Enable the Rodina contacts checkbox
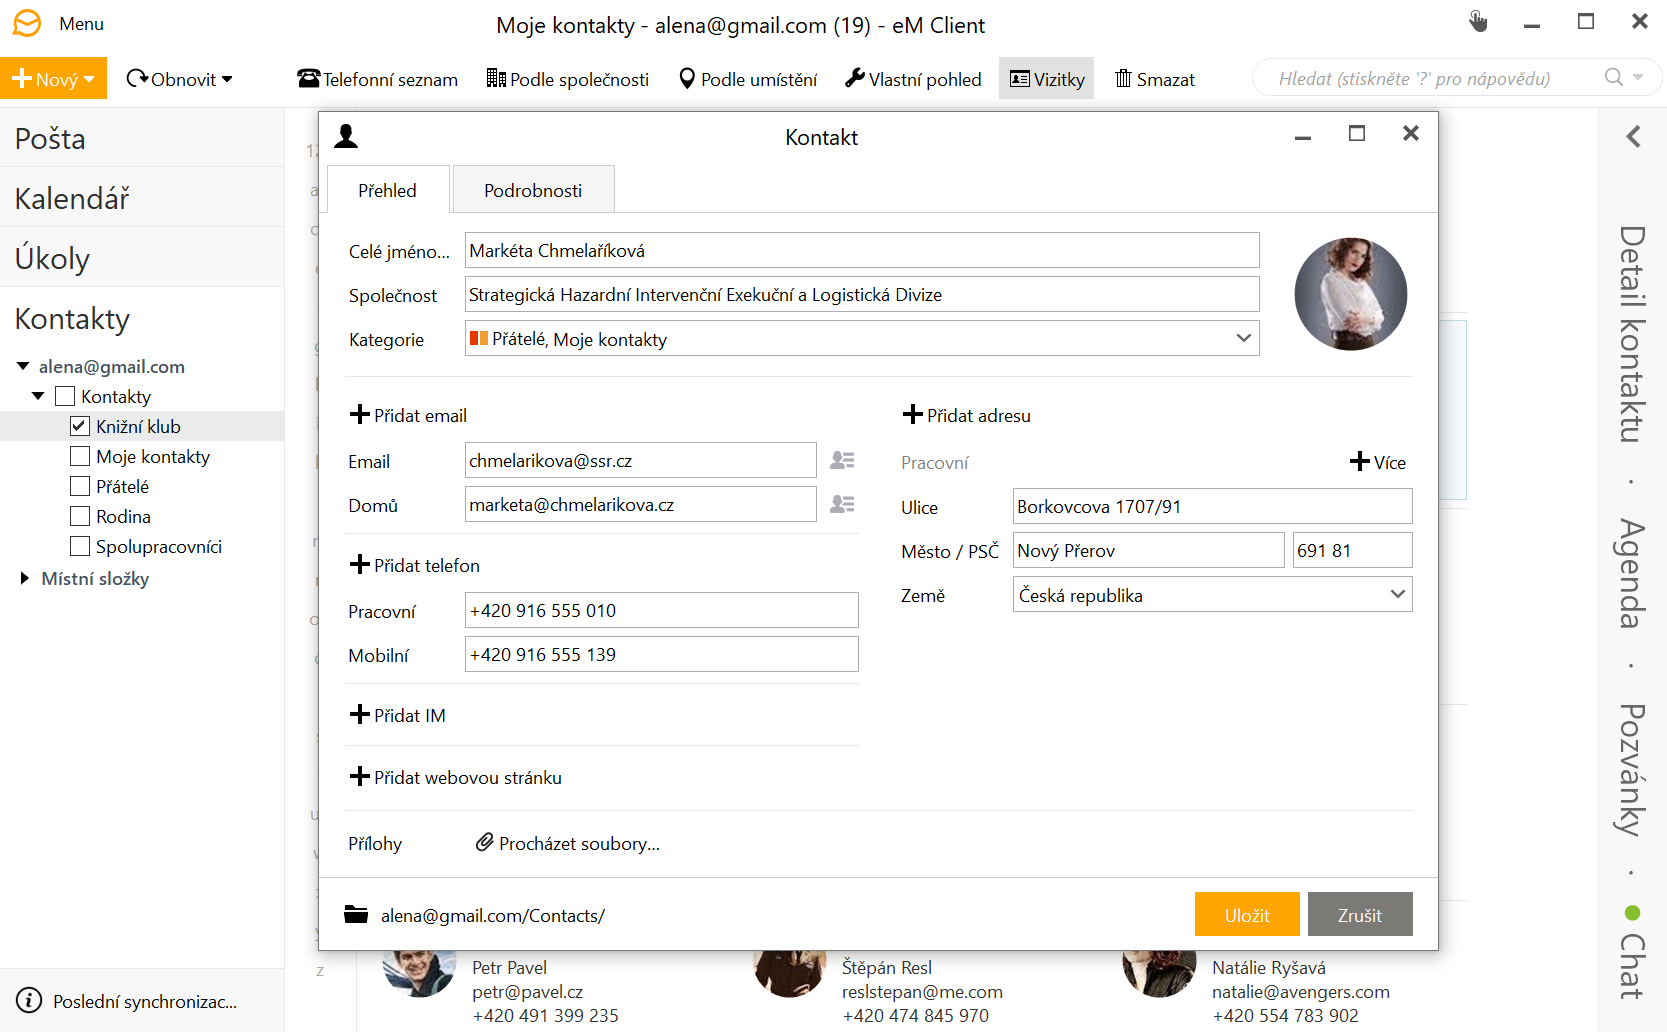Image resolution: width=1667 pixels, height=1032 pixels. pos(78,515)
